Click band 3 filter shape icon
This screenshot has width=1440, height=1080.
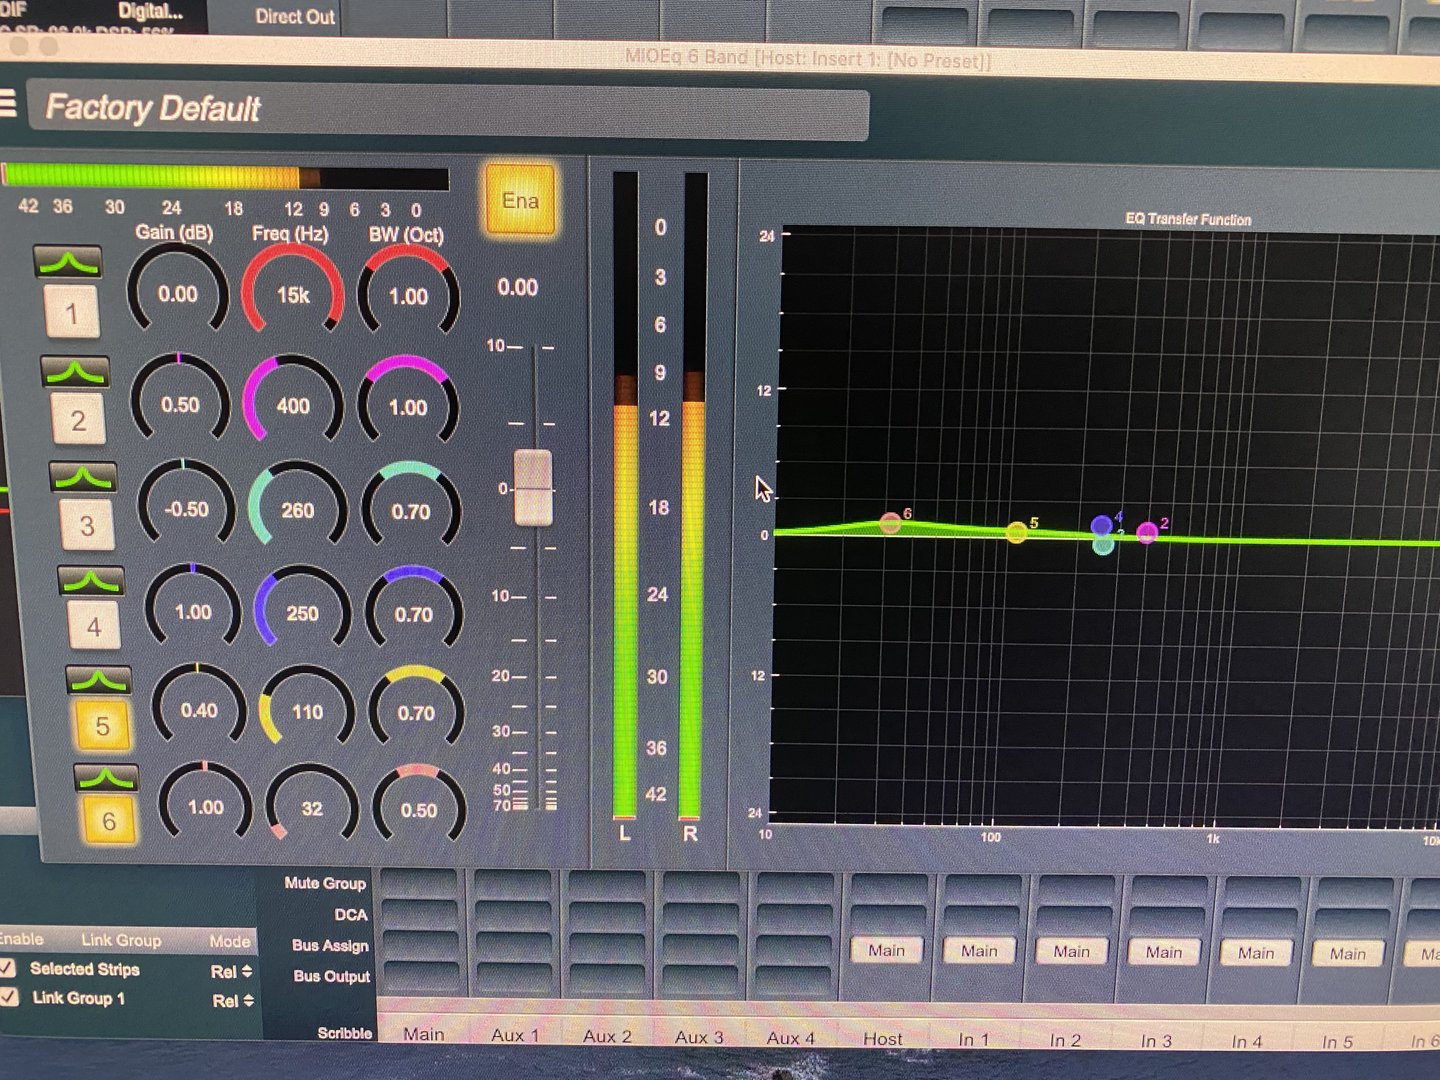[83, 477]
